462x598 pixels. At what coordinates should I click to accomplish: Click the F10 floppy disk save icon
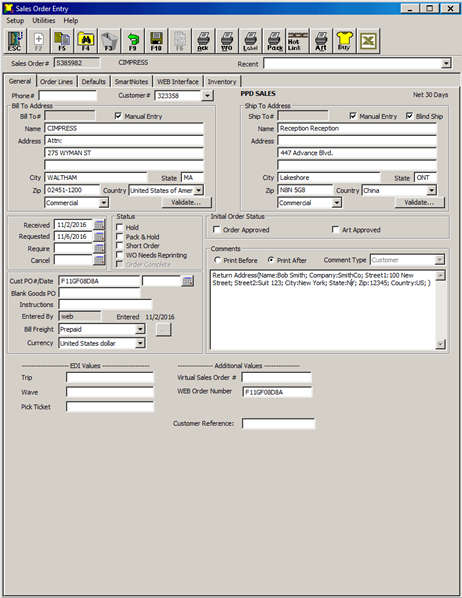pos(156,41)
